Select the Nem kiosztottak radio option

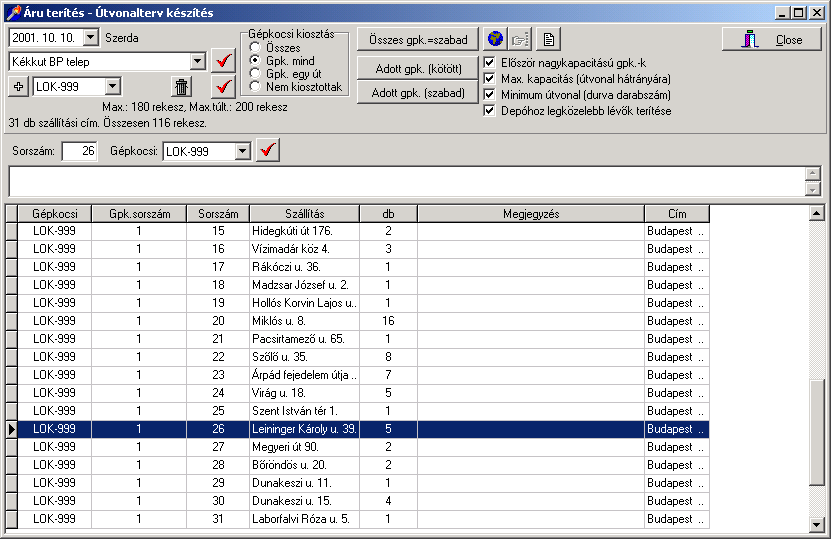click(256, 87)
